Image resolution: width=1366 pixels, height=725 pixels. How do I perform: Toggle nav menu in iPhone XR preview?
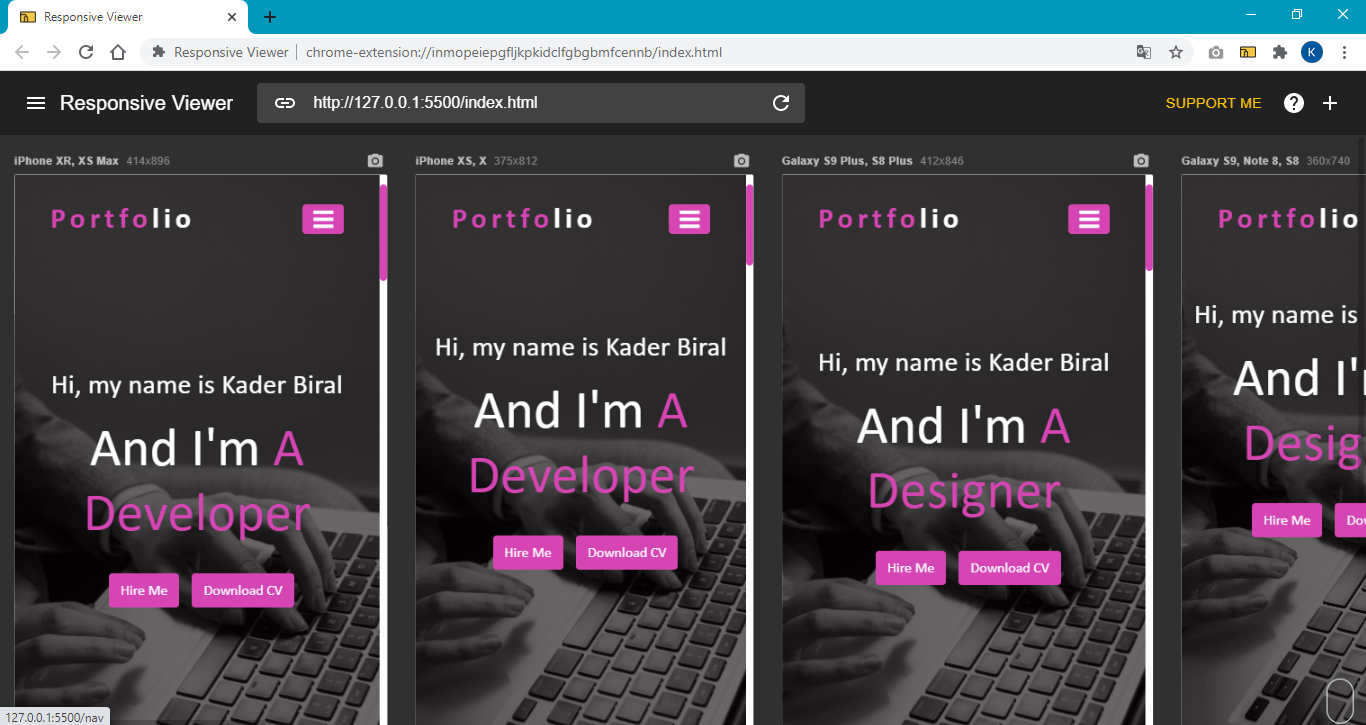click(x=323, y=219)
